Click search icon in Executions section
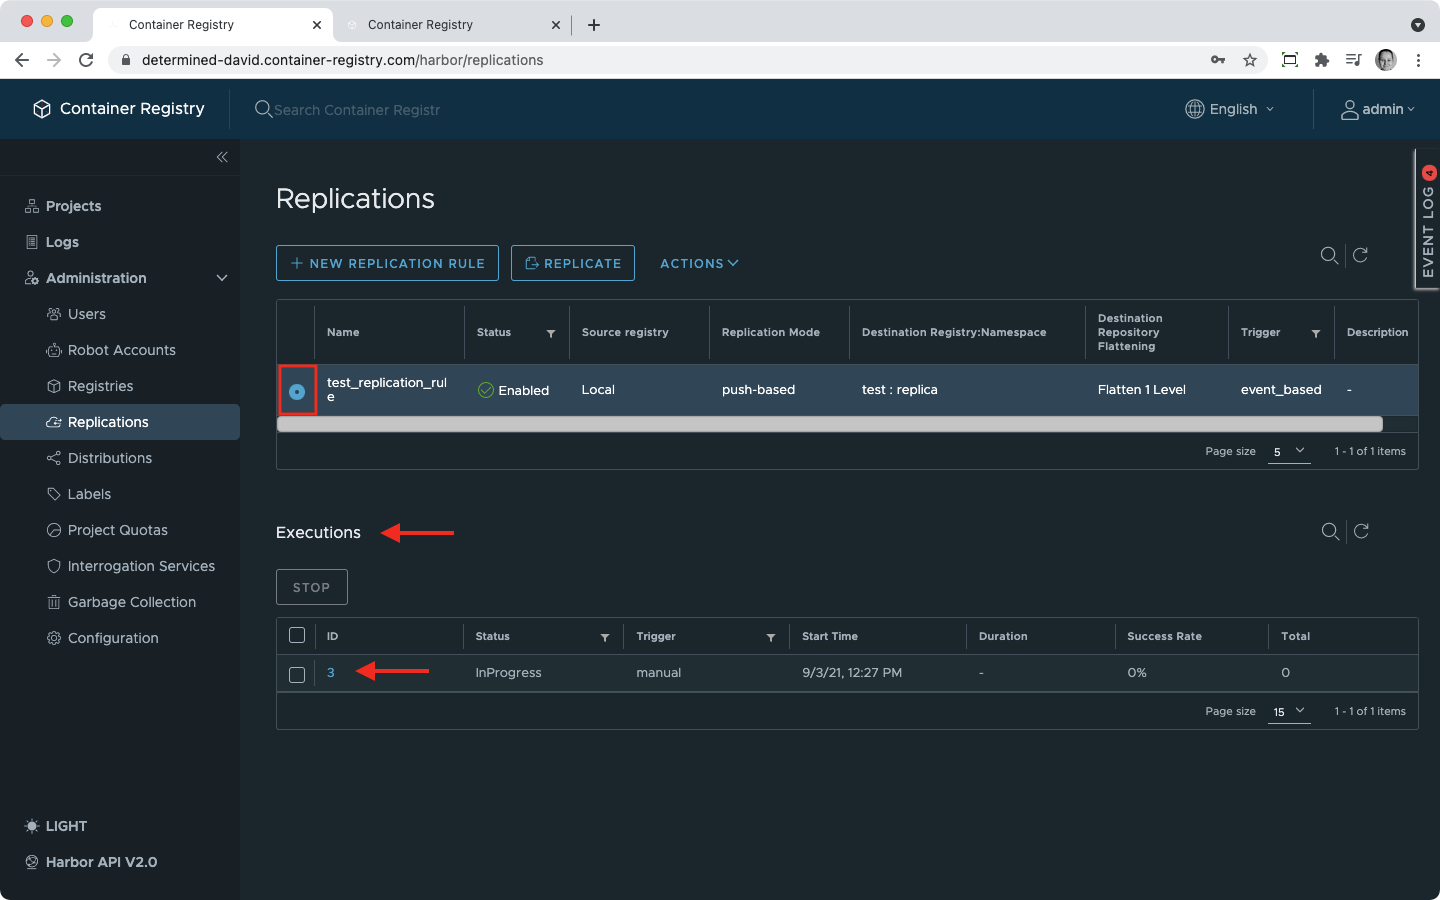Image resolution: width=1440 pixels, height=900 pixels. point(1330,531)
